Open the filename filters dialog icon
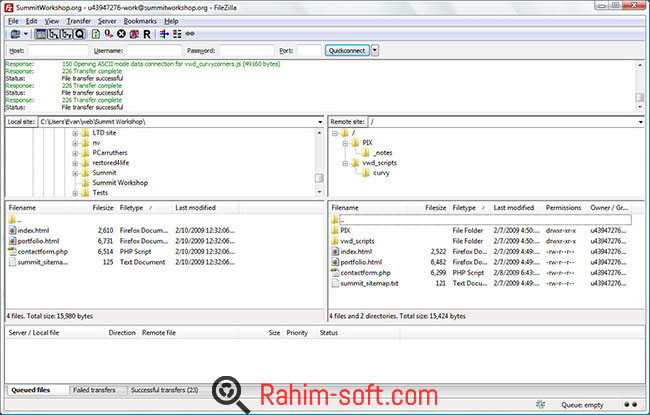 point(164,34)
